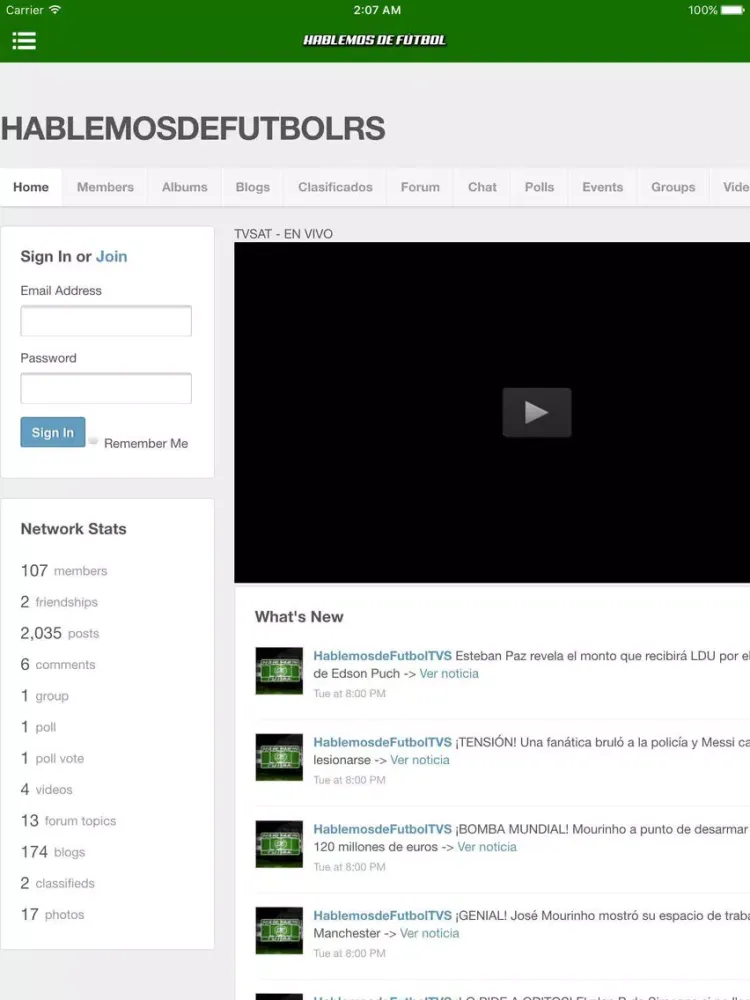Click the TVSAT - EN VIVO label
This screenshot has width=750, height=1000.
[x=283, y=233]
